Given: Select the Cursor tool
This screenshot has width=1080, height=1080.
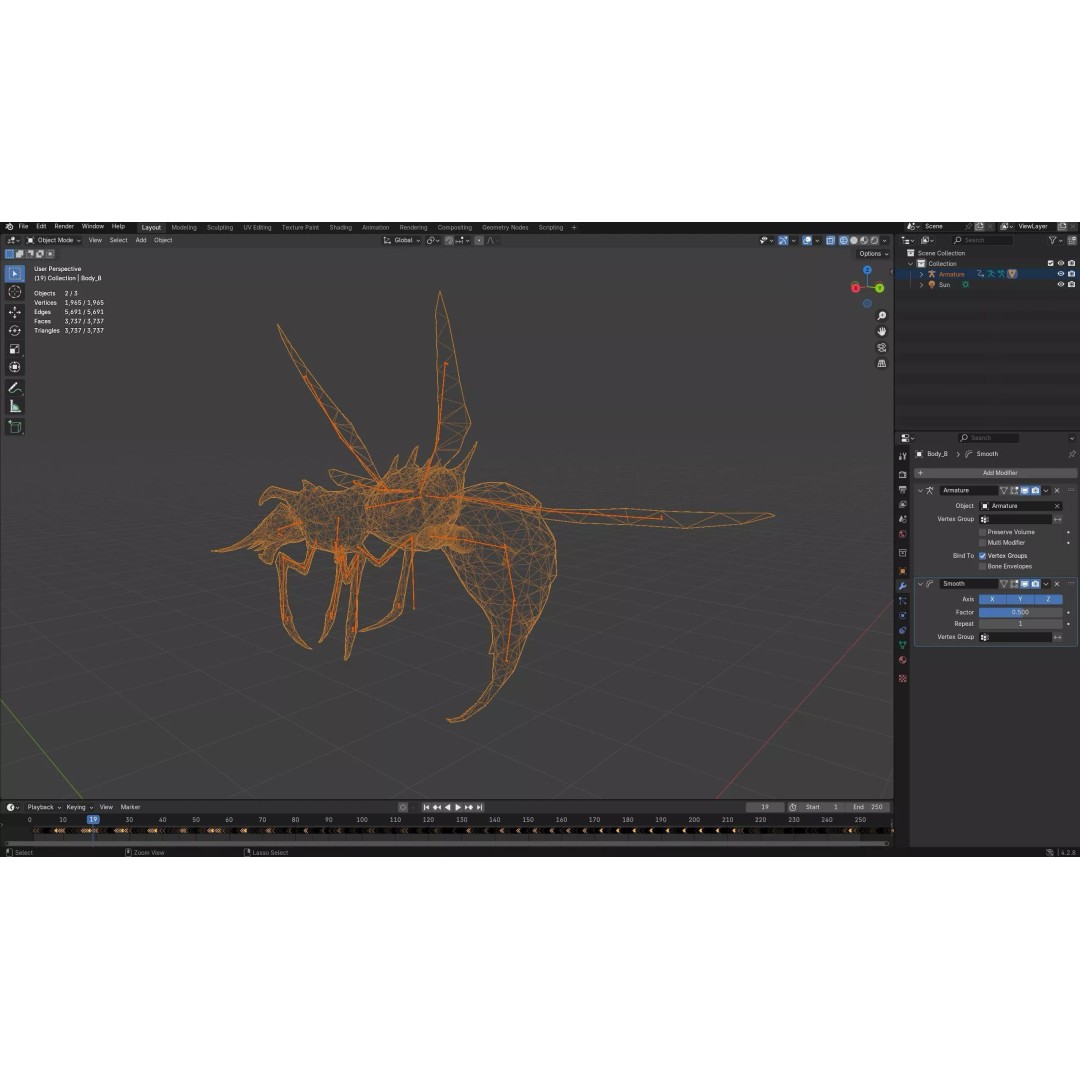Looking at the screenshot, I should click(14, 292).
